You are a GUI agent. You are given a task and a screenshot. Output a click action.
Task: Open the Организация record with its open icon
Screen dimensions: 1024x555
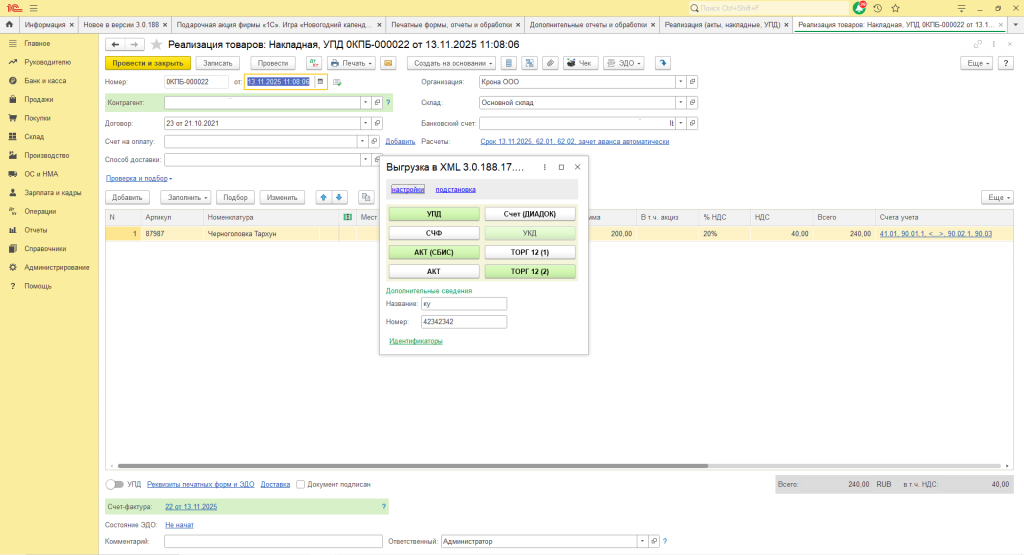coord(692,82)
